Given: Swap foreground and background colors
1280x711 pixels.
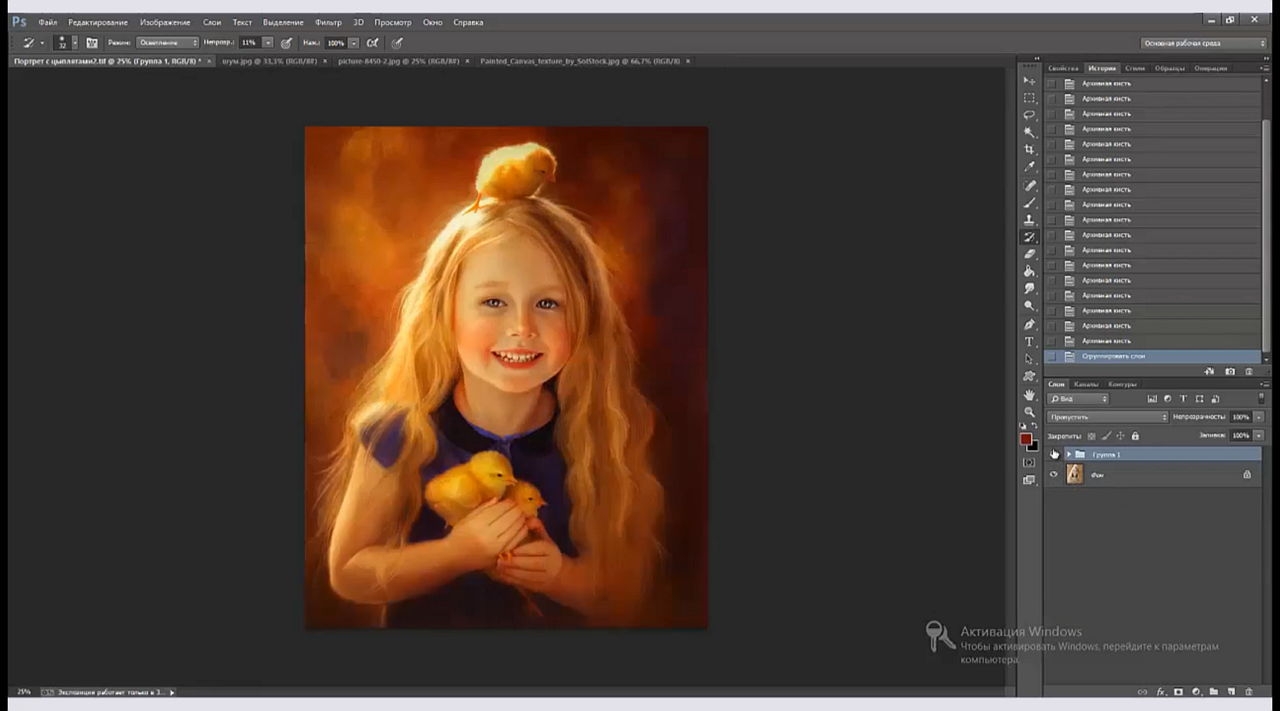Looking at the screenshot, I should (1035, 425).
